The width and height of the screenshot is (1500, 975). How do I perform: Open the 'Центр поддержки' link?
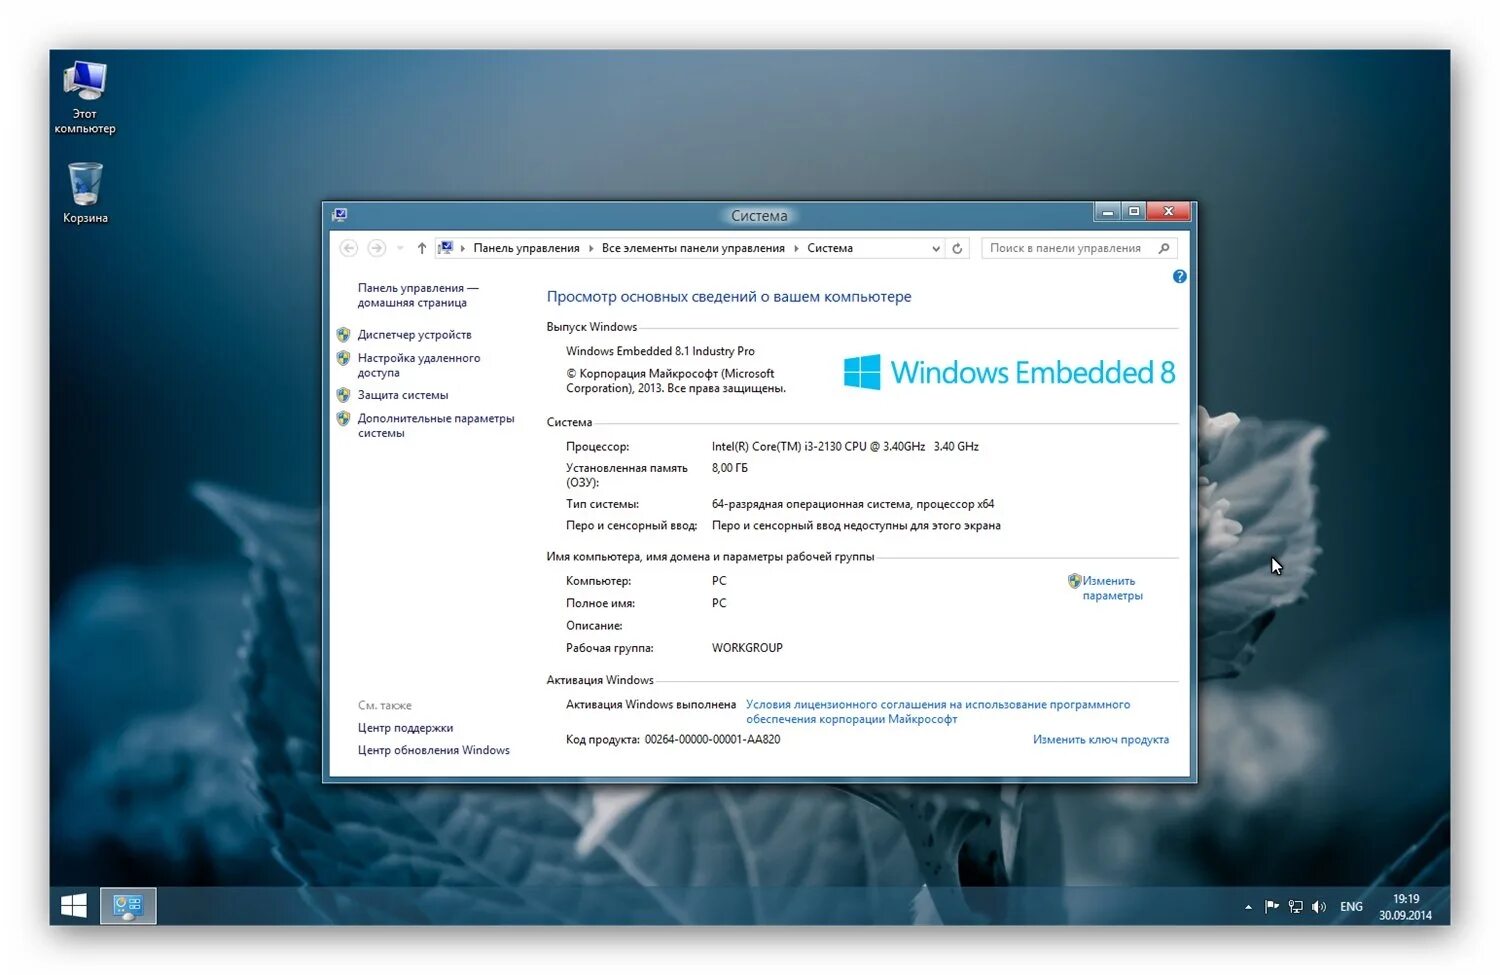coord(405,728)
